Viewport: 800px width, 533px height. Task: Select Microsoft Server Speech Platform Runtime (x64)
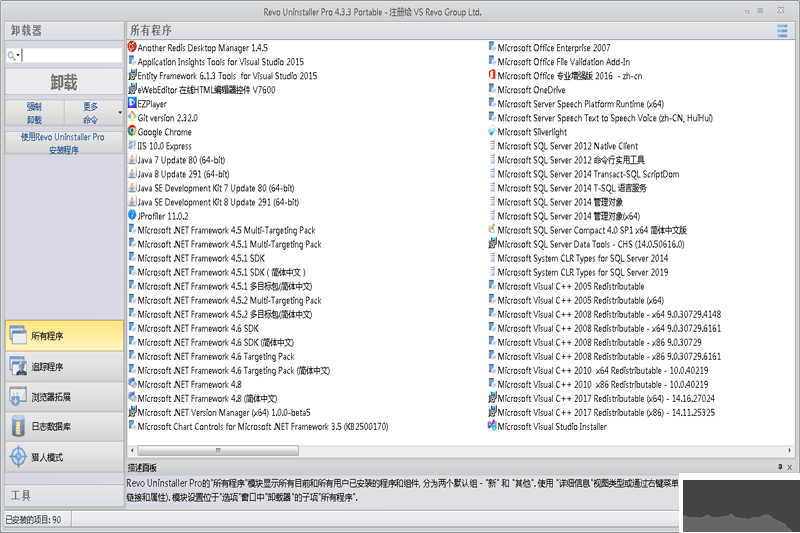click(x=576, y=103)
